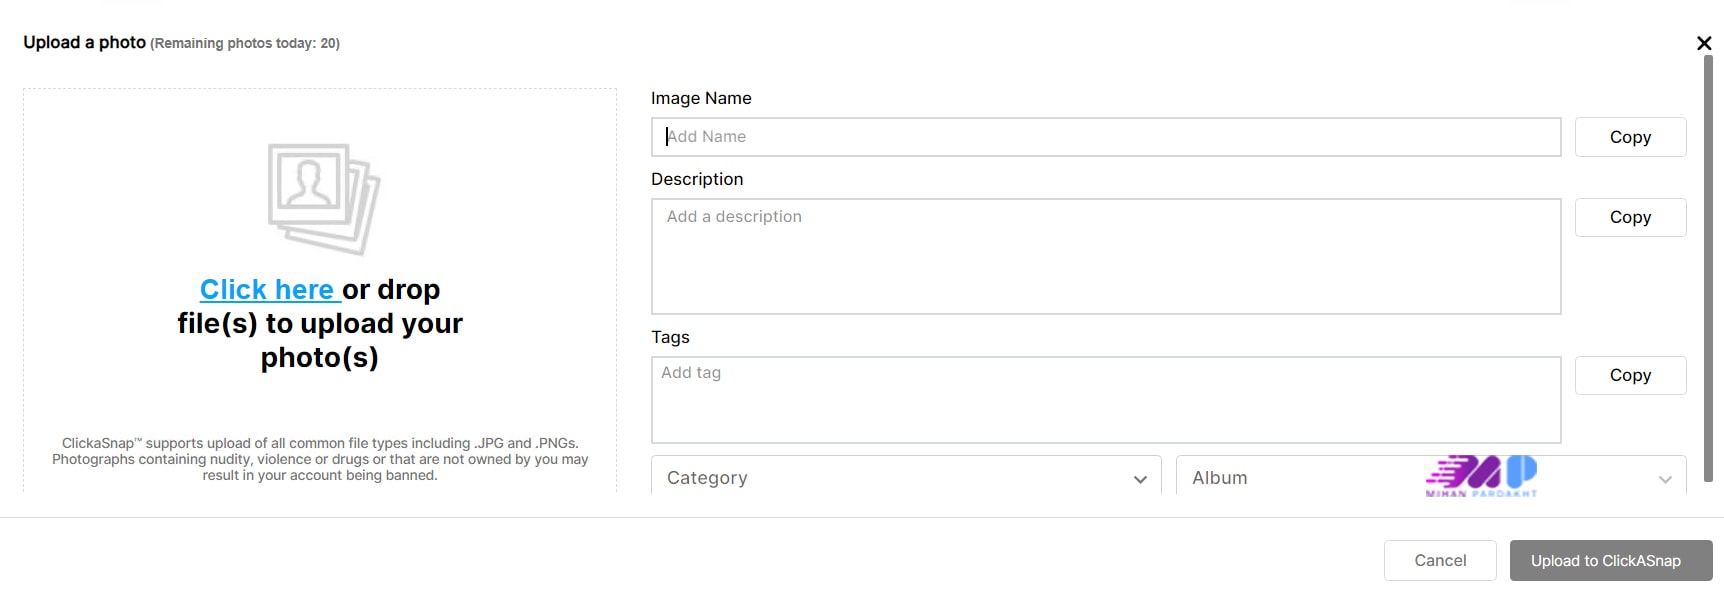Click the Mihan Pardakht watermark logo

(x=1481, y=476)
